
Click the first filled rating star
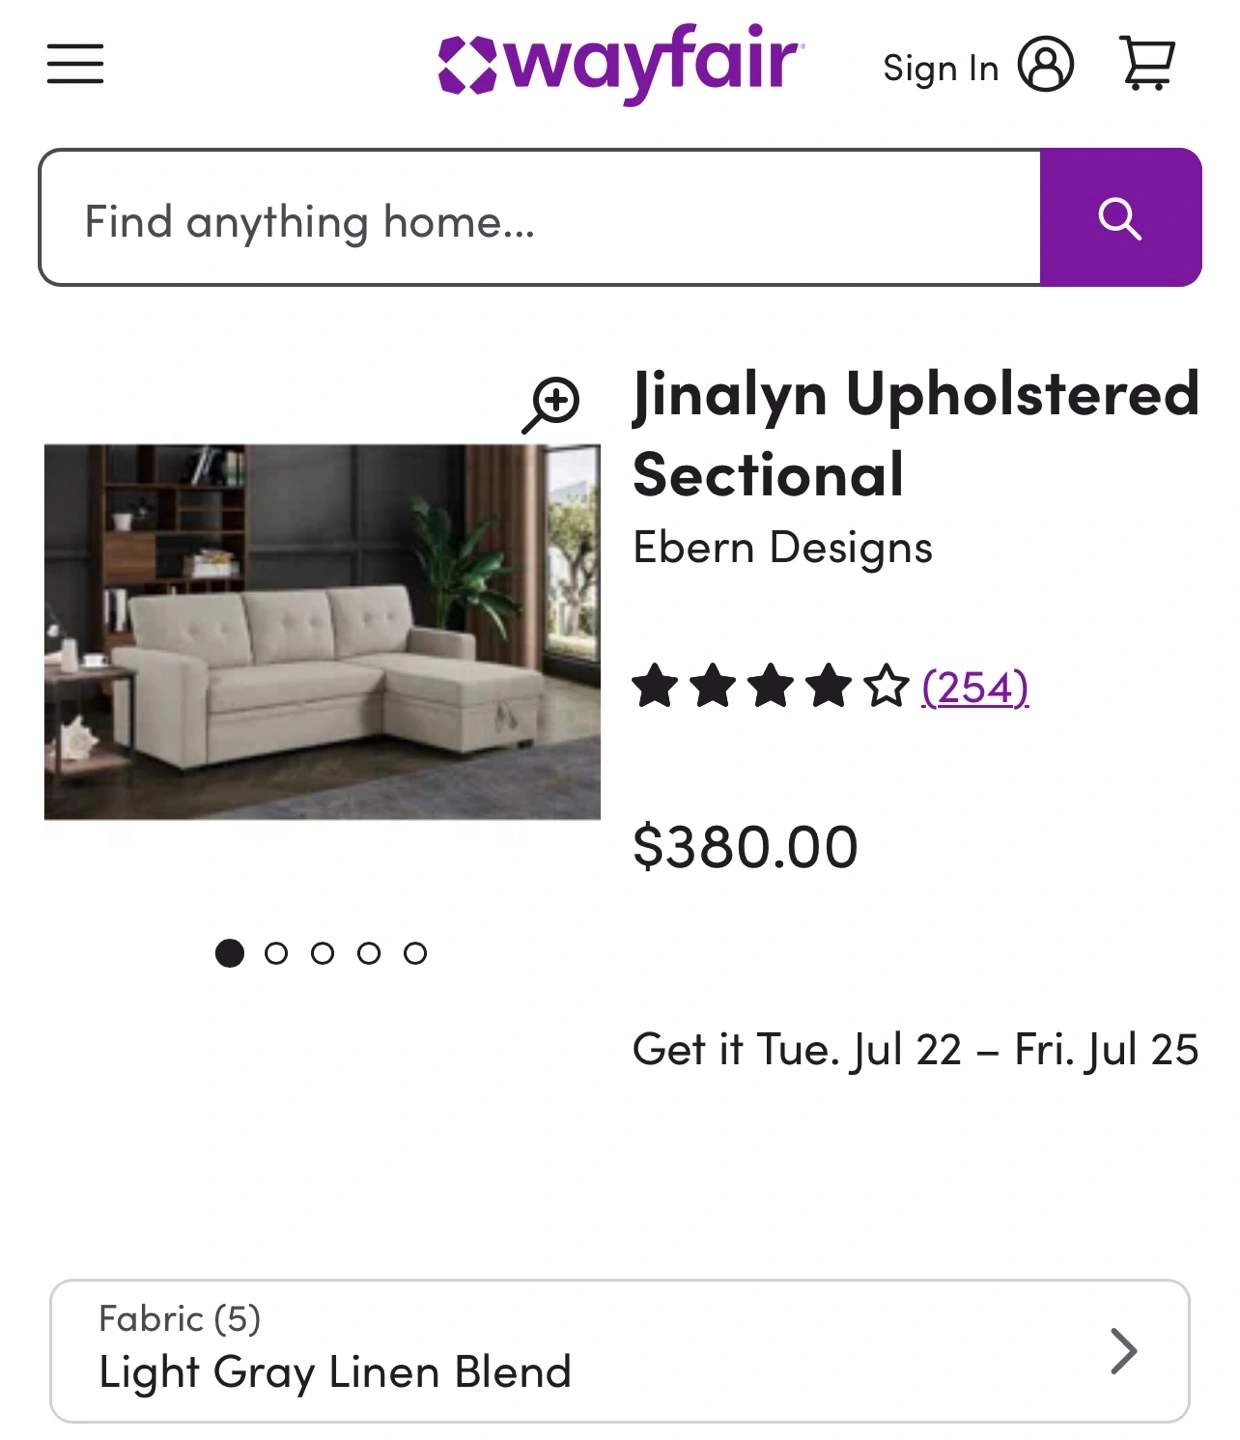click(655, 687)
